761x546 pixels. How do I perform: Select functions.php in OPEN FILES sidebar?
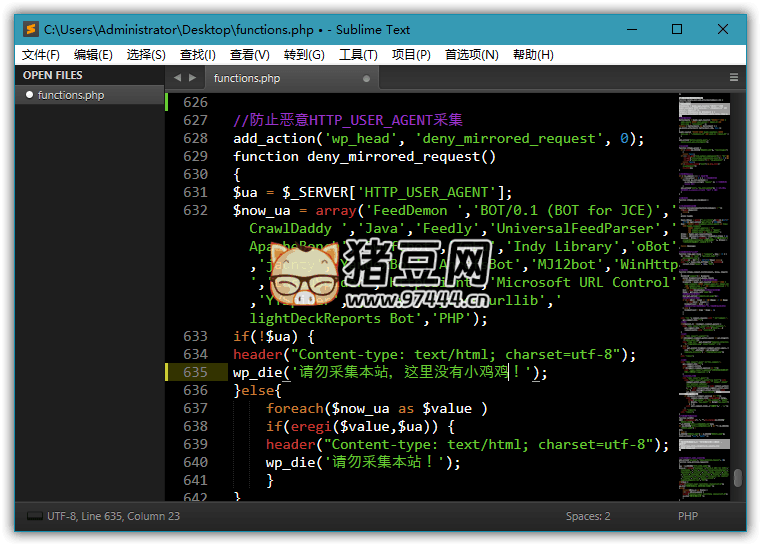click(x=90, y=95)
